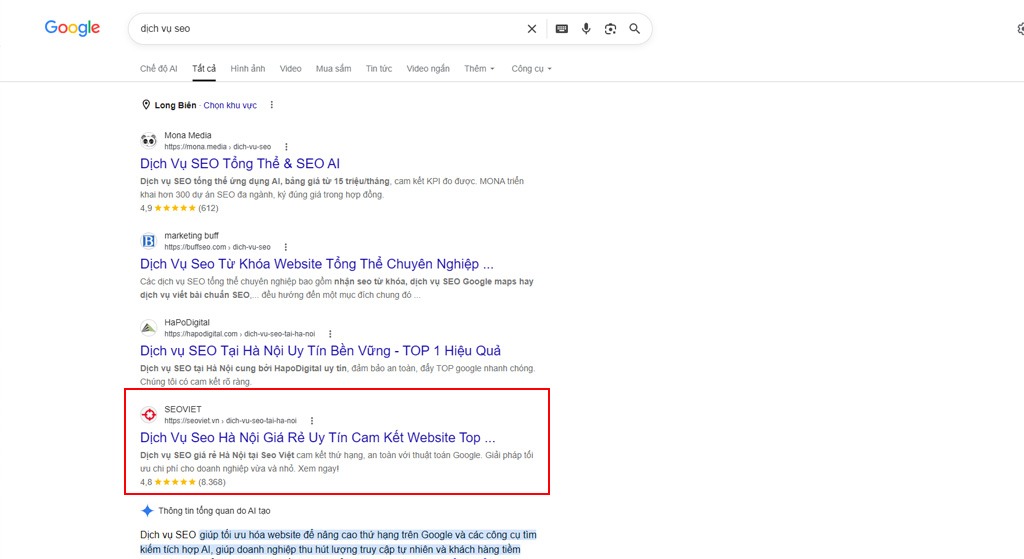Open the Tin tức tab

click(379, 69)
